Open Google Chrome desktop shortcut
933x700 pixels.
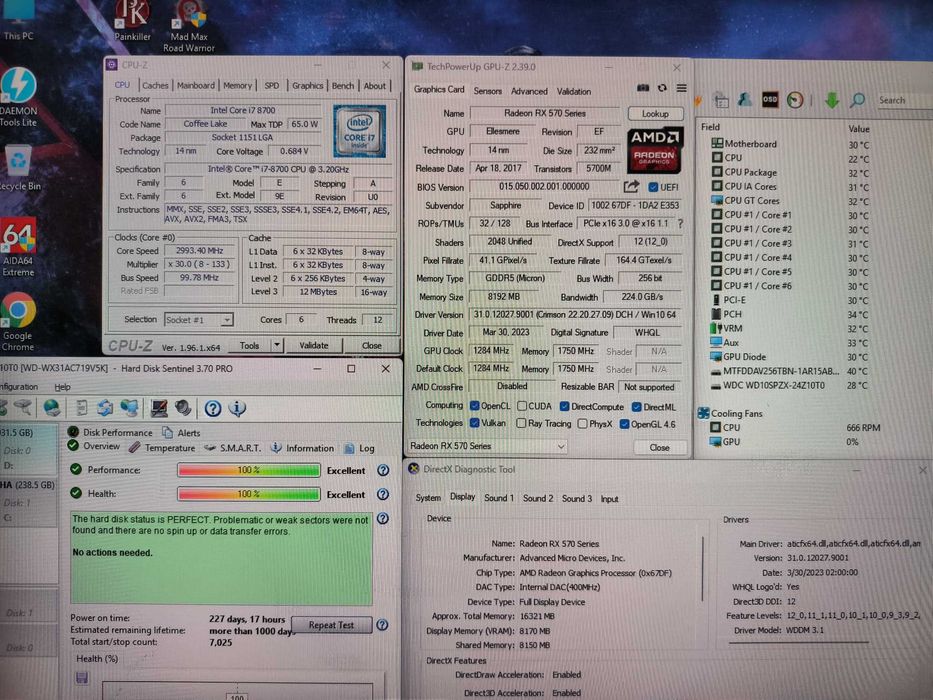click(18, 321)
